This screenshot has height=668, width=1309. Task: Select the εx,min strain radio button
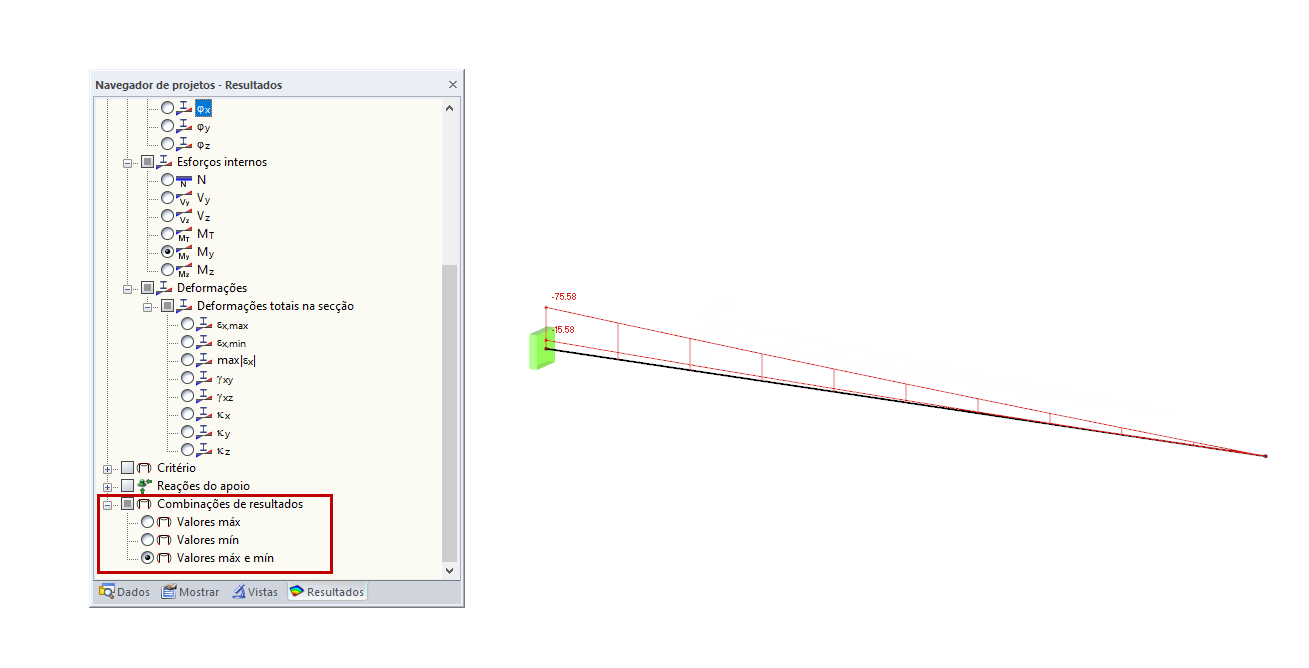click(187, 342)
